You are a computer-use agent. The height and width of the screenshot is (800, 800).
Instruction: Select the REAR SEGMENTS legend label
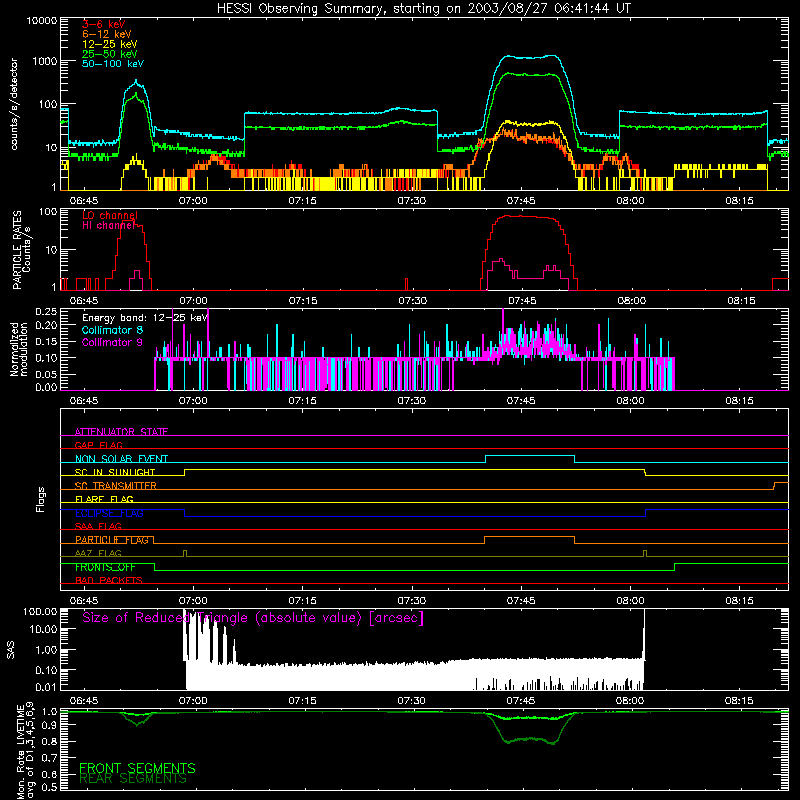[x=133, y=779]
